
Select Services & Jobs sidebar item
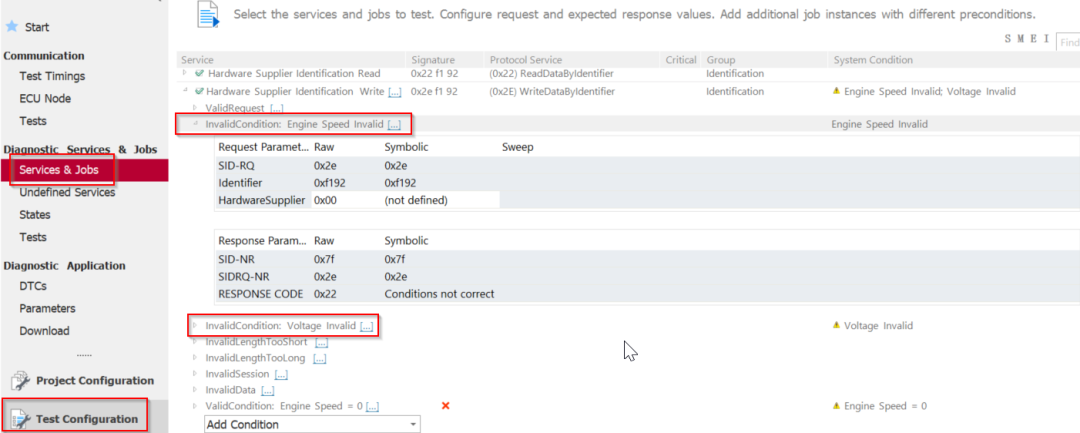click(84, 170)
